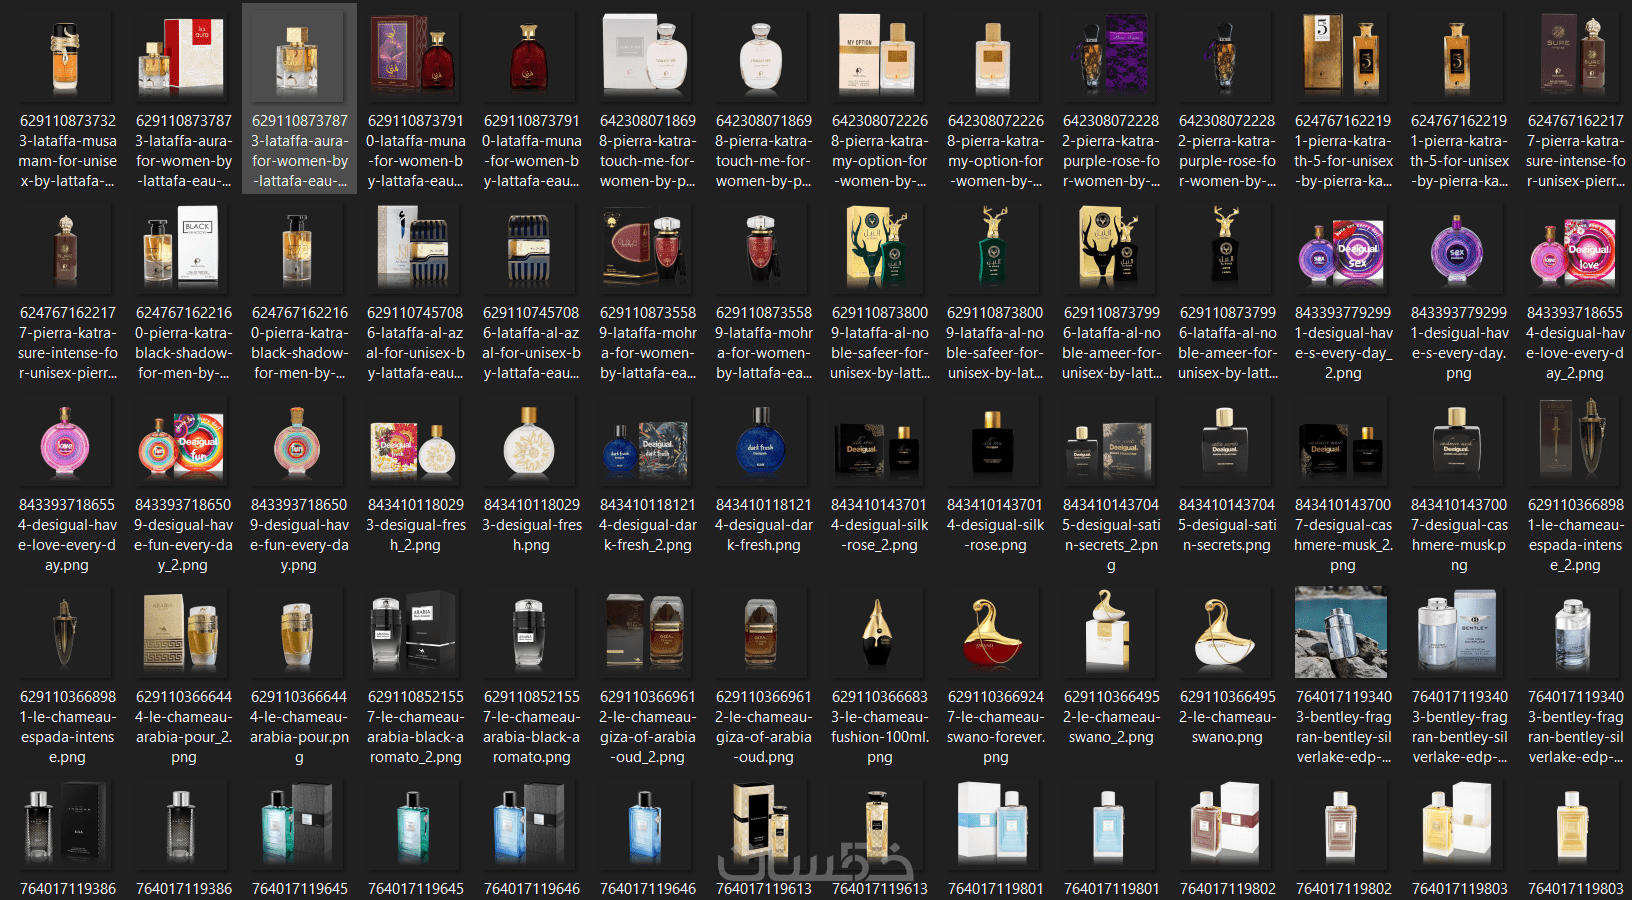Select file name 'le-chameau-fushion-100ml.png'

coord(879,727)
